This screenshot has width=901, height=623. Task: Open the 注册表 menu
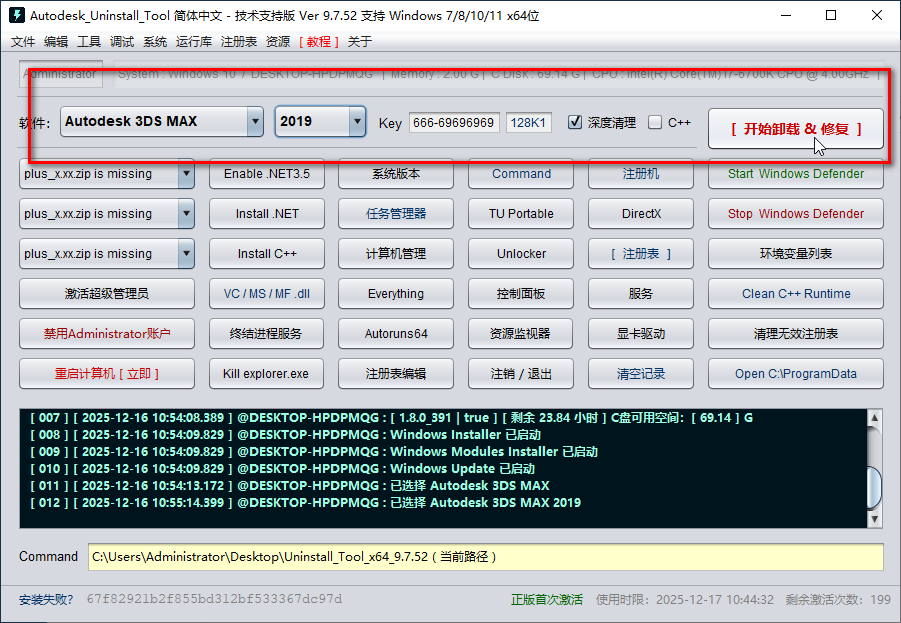pos(238,41)
